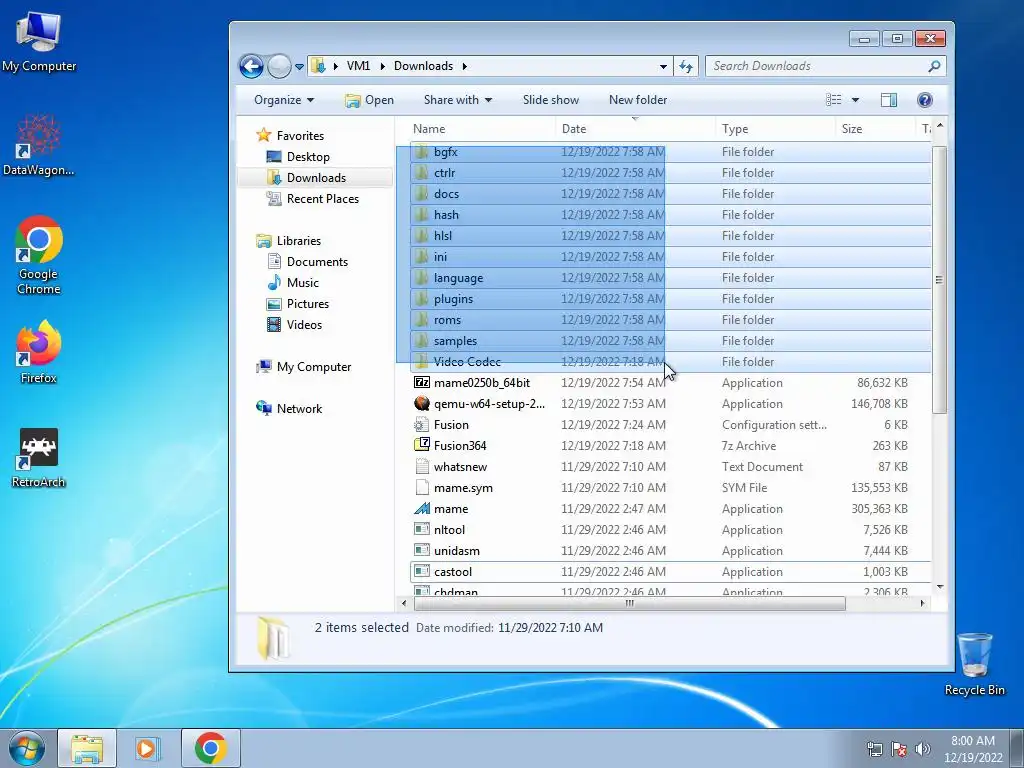Select the mame application icon
1024x768 pixels.
(x=422, y=509)
